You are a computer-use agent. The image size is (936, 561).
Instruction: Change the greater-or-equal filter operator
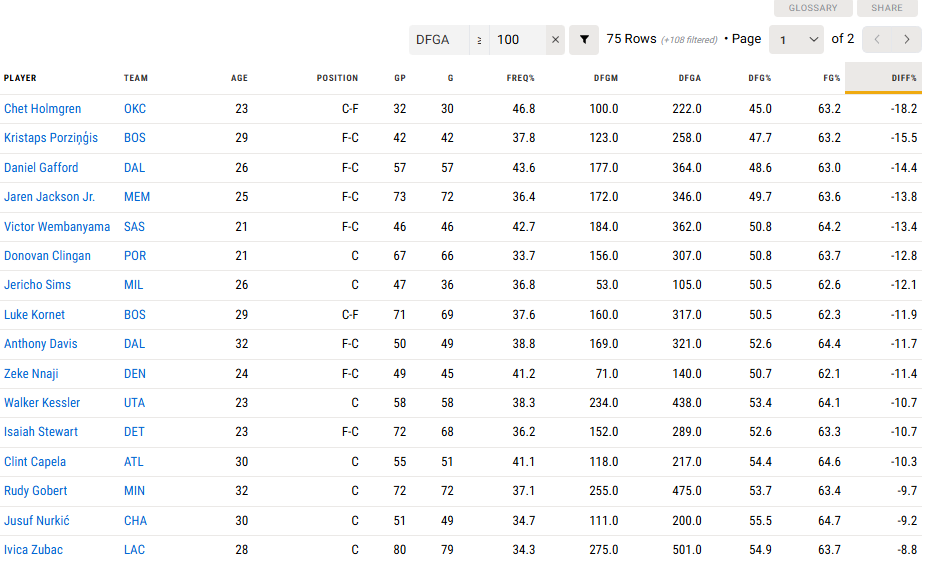coord(479,40)
